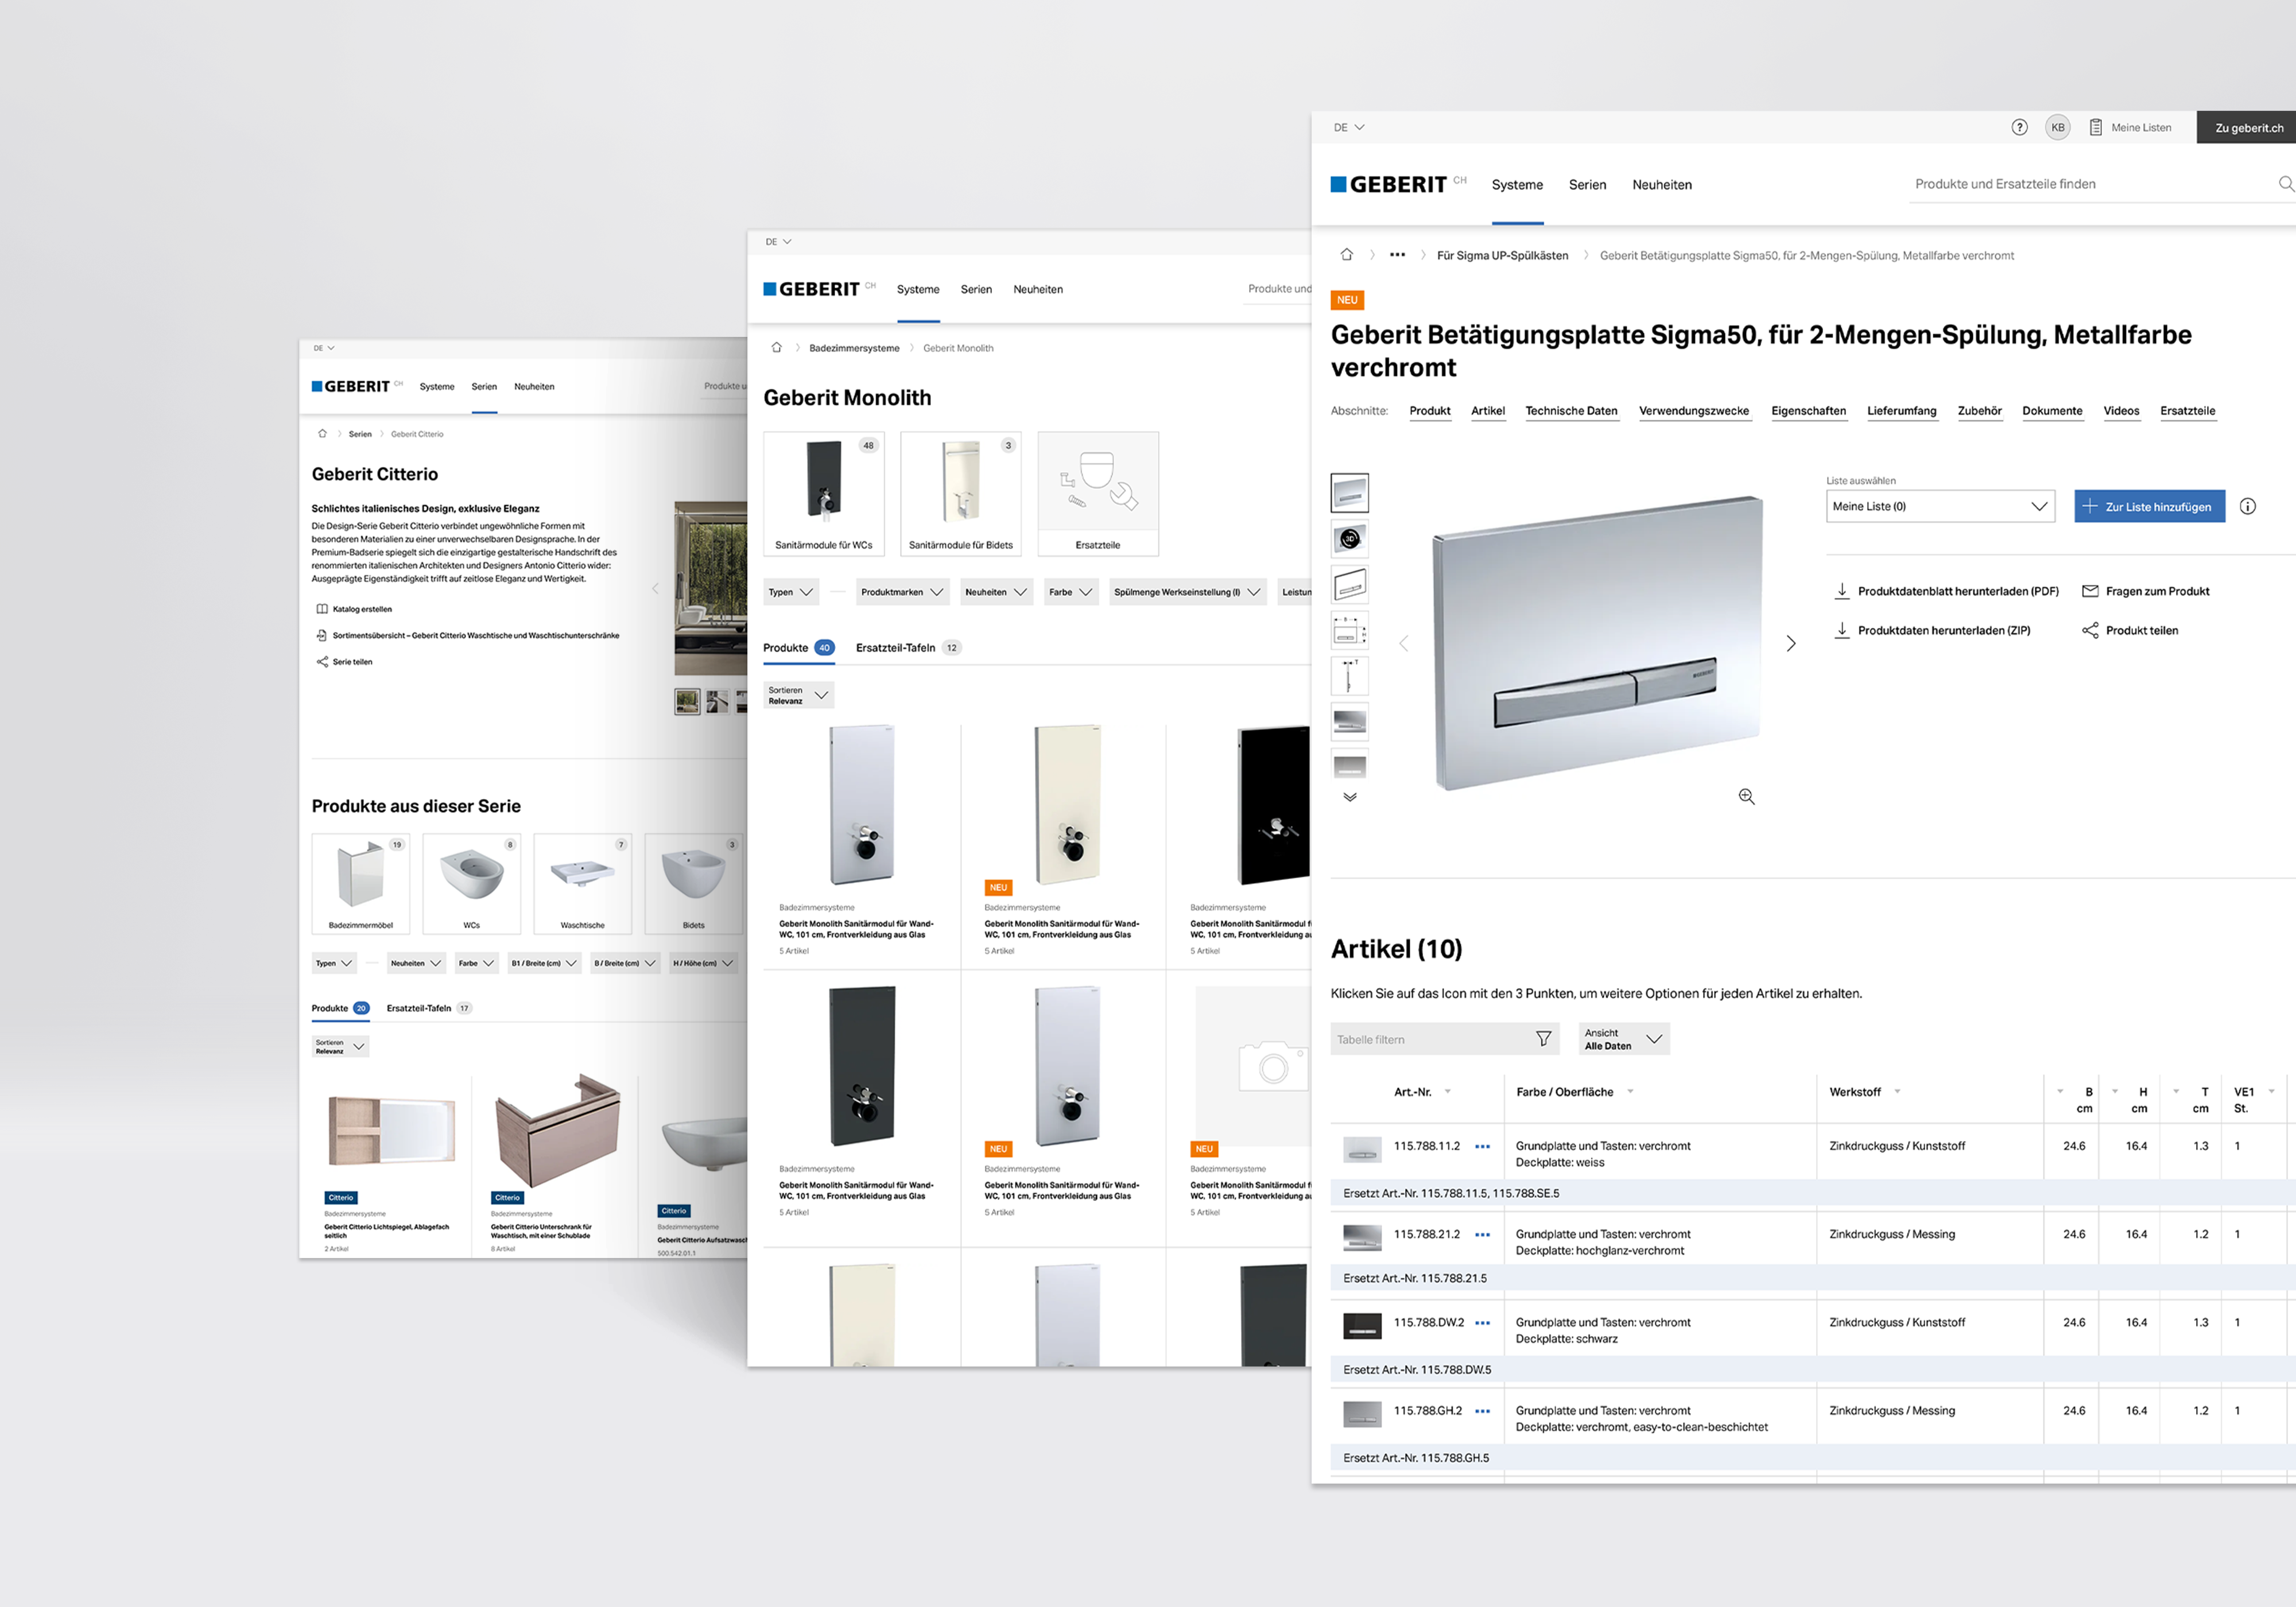Select first product image thumbnail
The width and height of the screenshot is (2296, 1607).
click(1349, 492)
